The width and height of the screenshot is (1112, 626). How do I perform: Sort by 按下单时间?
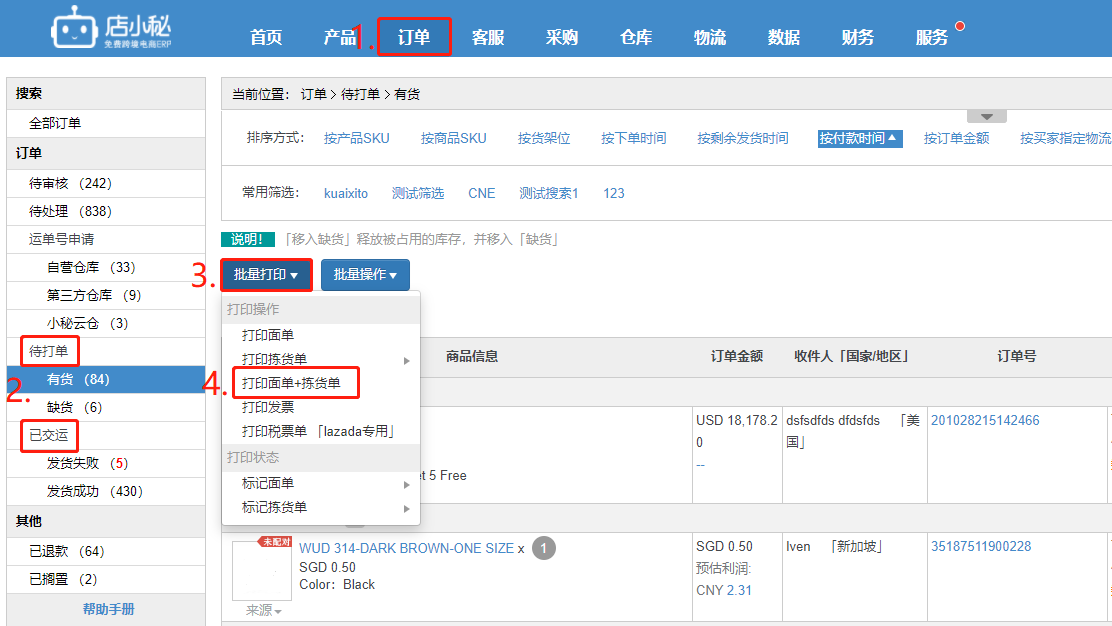tap(633, 138)
